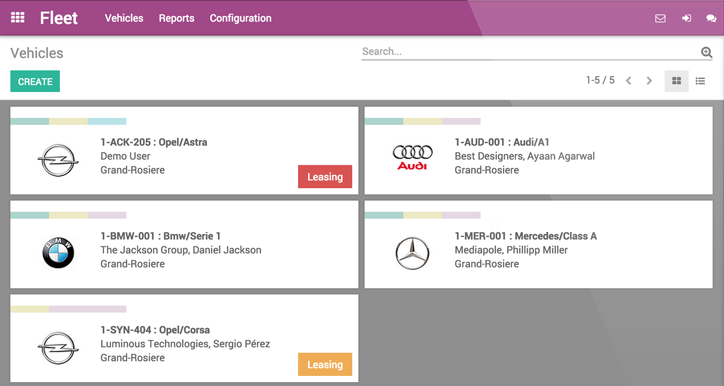
Task: Open the chat conversations icon
Action: click(711, 18)
